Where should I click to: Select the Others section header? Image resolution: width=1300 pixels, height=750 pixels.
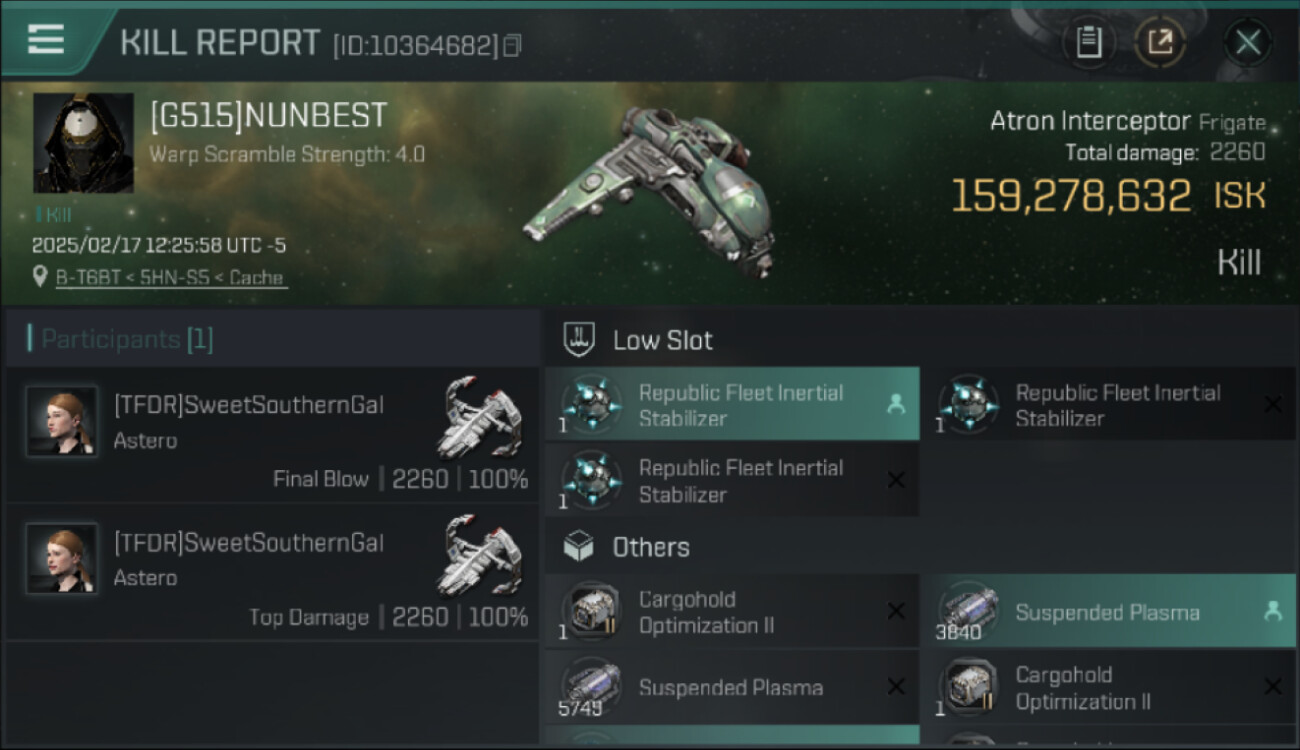pyautogui.click(x=650, y=547)
